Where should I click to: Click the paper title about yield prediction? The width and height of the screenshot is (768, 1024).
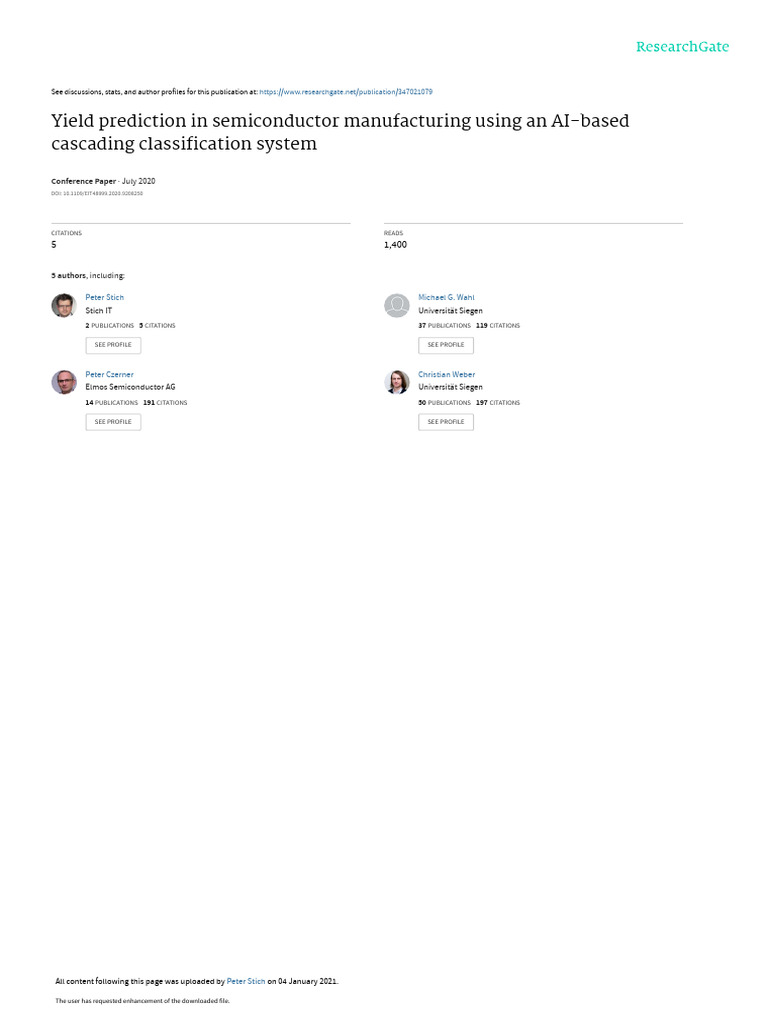coord(340,132)
